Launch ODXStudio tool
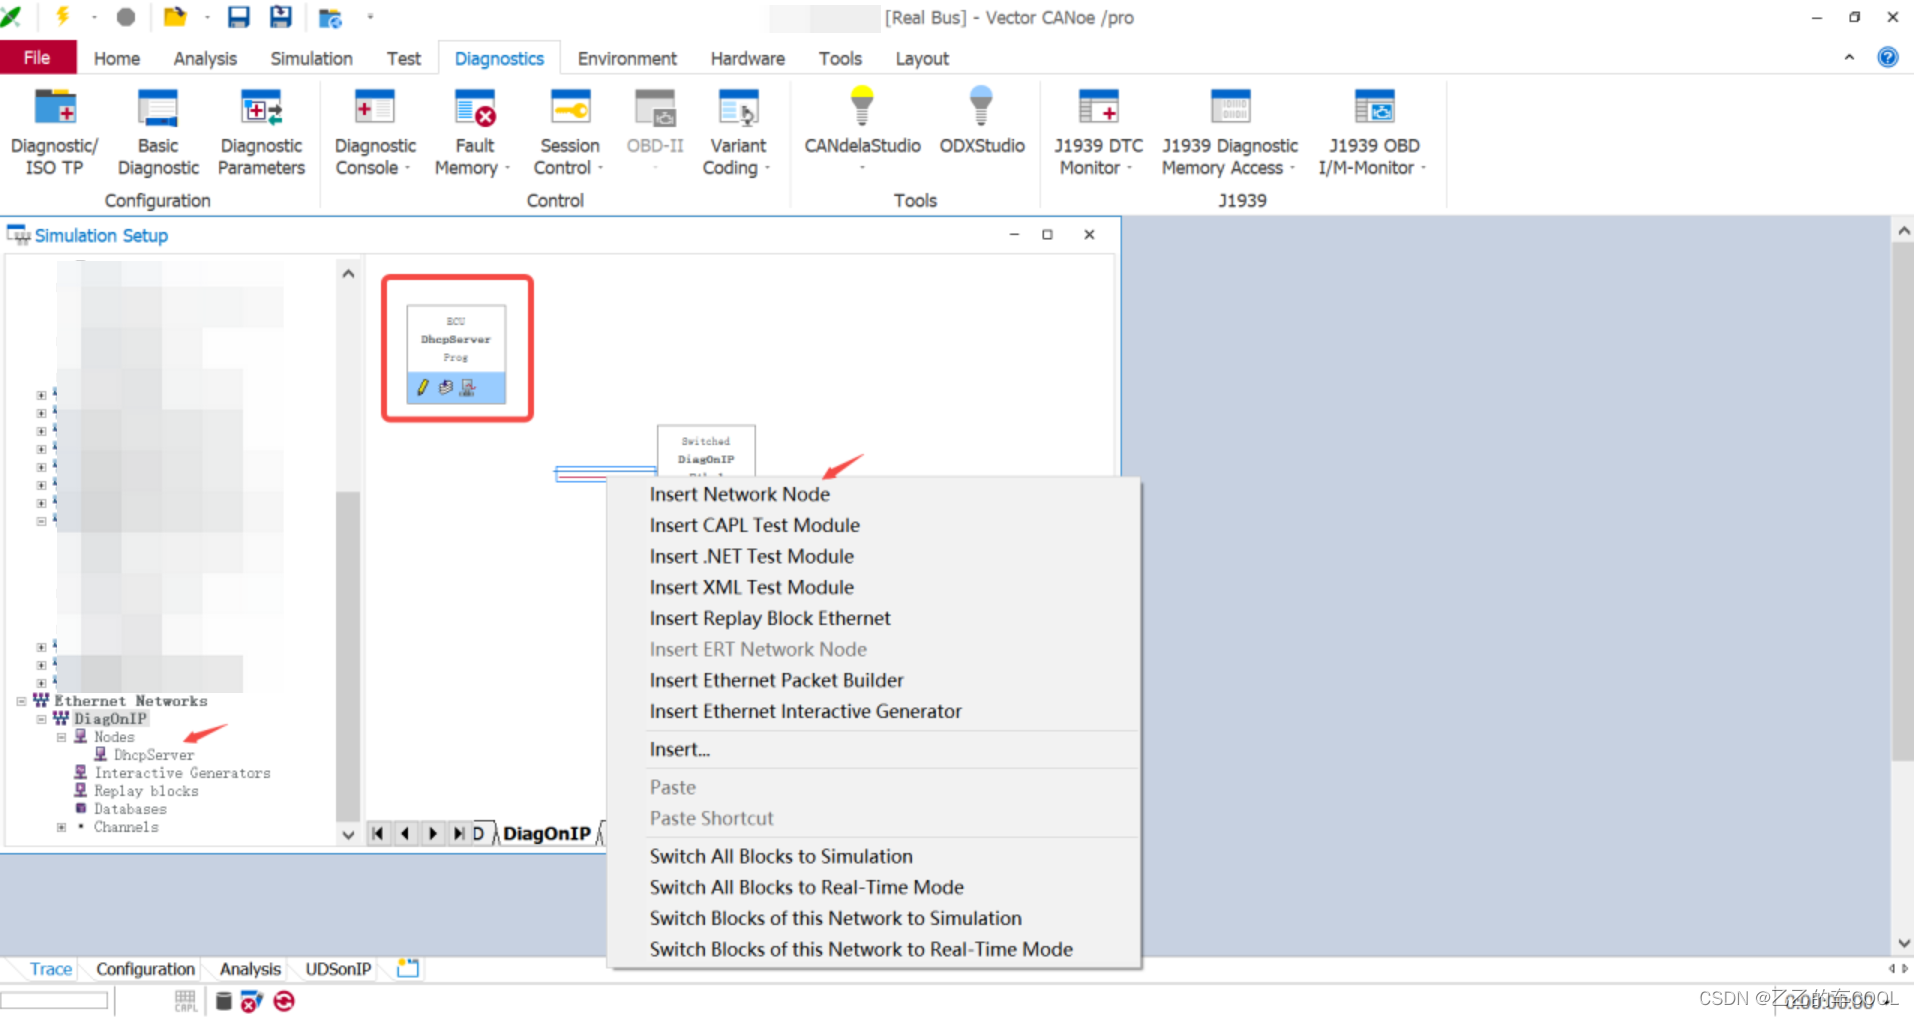This screenshot has height=1017, width=1914. click(x=982, y=123)
